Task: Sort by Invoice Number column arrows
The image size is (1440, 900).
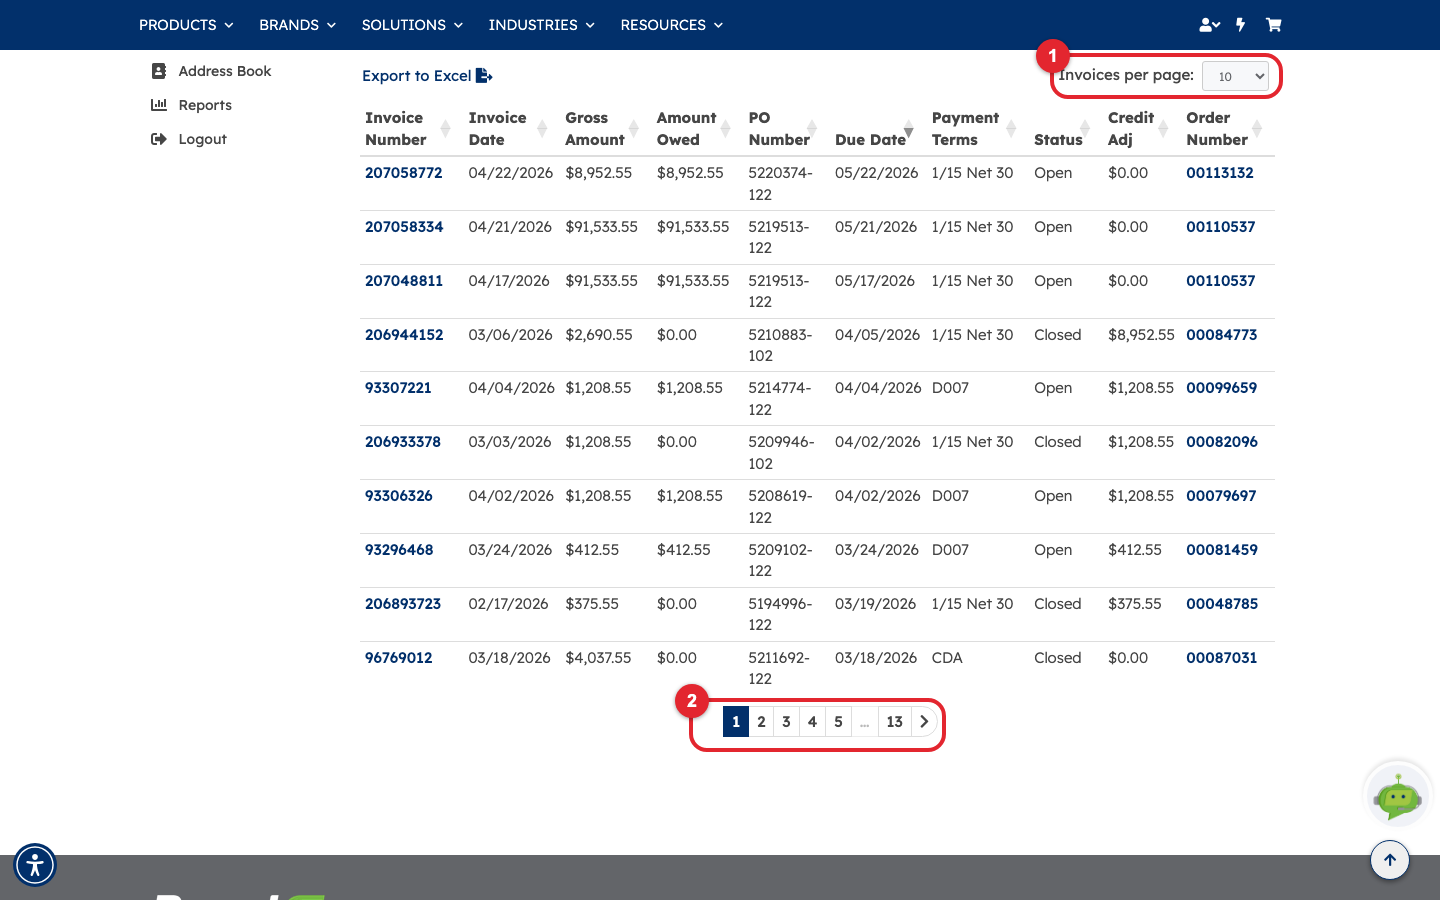Action: click(x=445, y=129)
